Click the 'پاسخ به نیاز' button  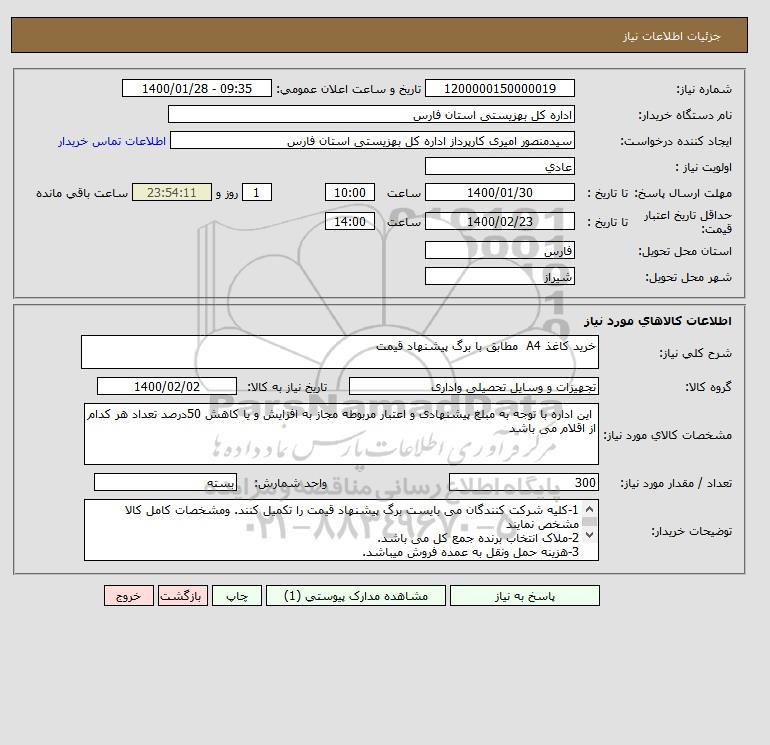click(524, 595)
